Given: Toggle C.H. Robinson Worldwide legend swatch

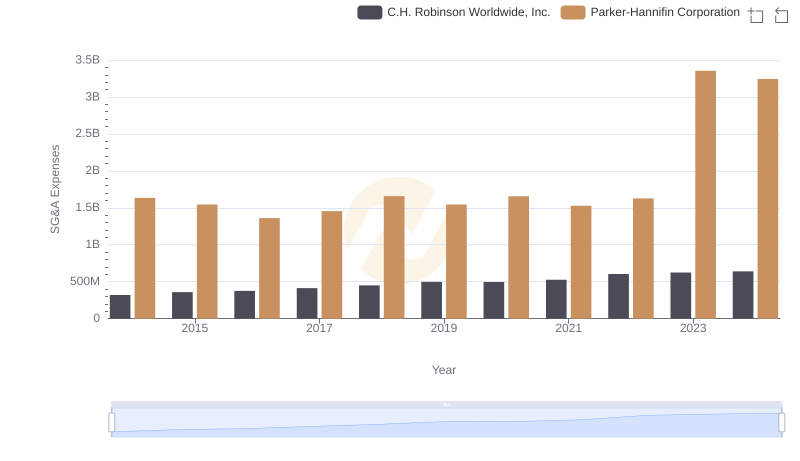Looking at the screenshot, I should pos(369,12).
